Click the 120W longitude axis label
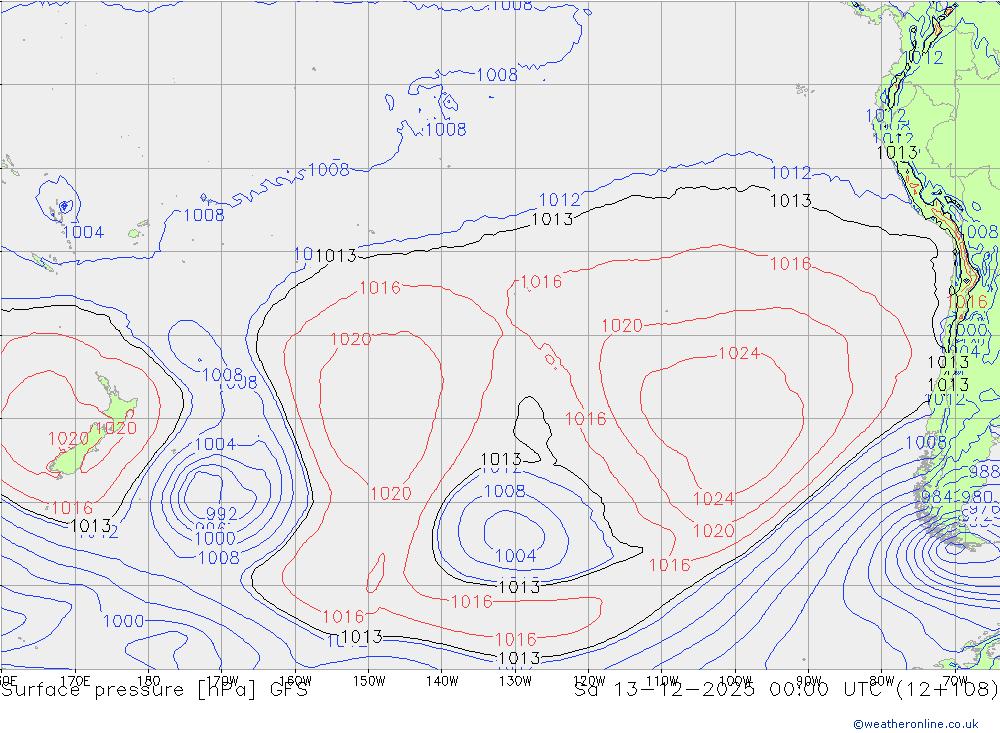Viewport: 1000px width, 733px height. coord(589,681)
